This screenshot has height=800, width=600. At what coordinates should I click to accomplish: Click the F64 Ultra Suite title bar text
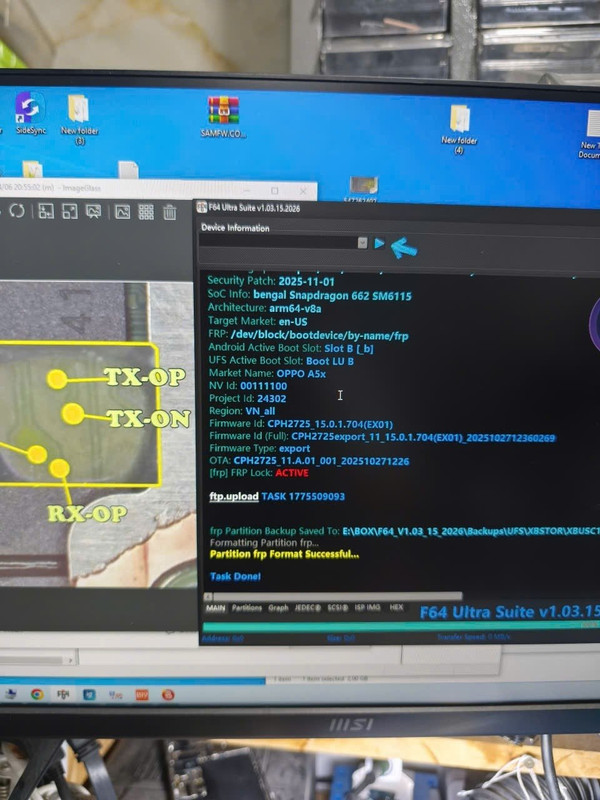pos(254,208)
